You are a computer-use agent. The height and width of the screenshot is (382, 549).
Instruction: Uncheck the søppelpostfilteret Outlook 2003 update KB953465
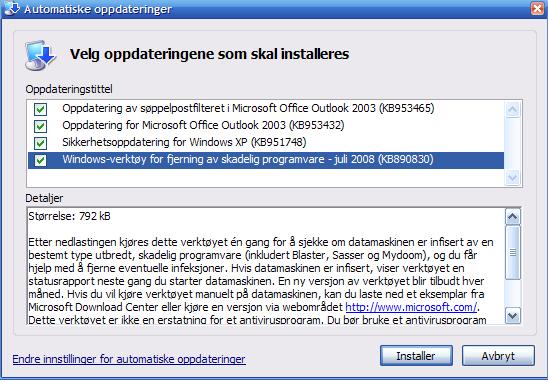(40, 109)
